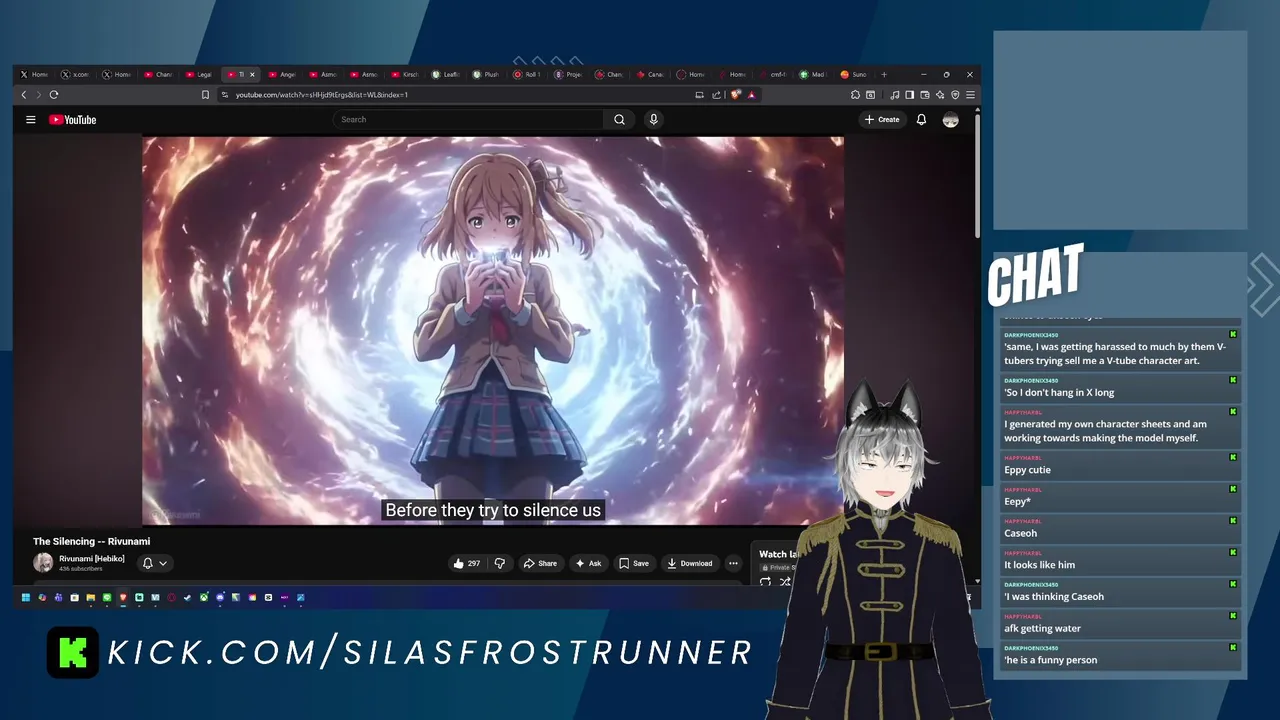
Task: Click chat message 'It looks like him'
Action: click(x=1039, y=565)
